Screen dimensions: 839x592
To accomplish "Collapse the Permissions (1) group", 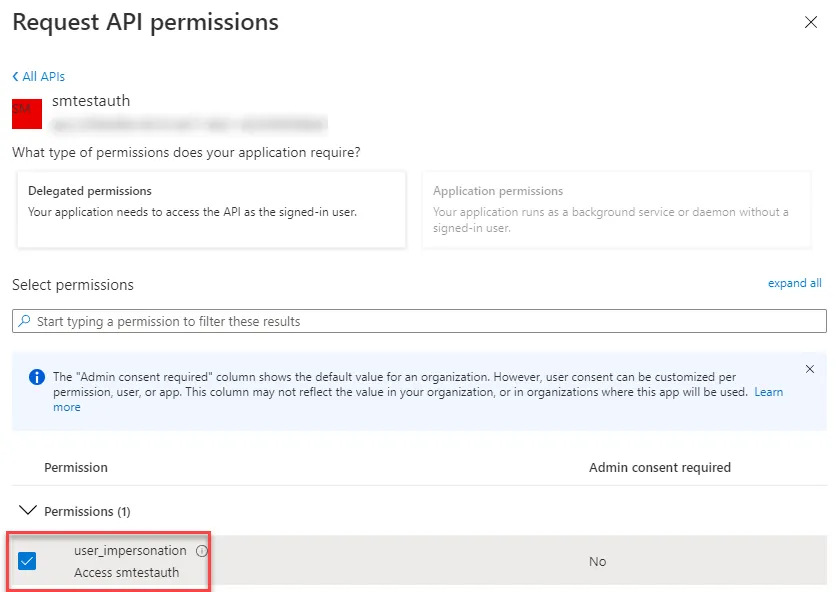I will 28,510.
